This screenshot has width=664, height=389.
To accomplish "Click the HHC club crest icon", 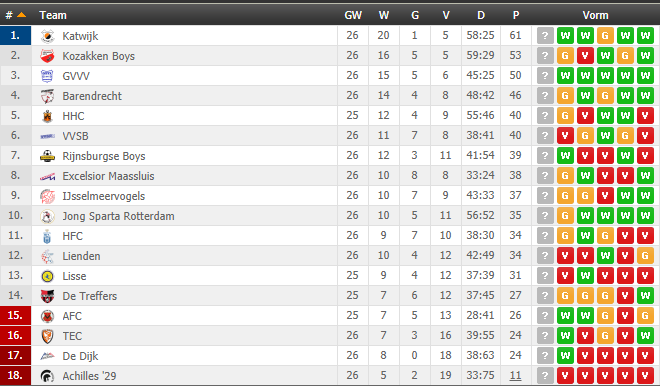I will (47, 116).
